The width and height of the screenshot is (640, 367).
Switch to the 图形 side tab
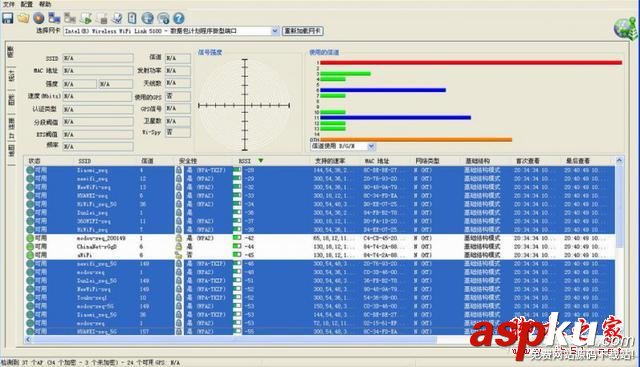11,100
